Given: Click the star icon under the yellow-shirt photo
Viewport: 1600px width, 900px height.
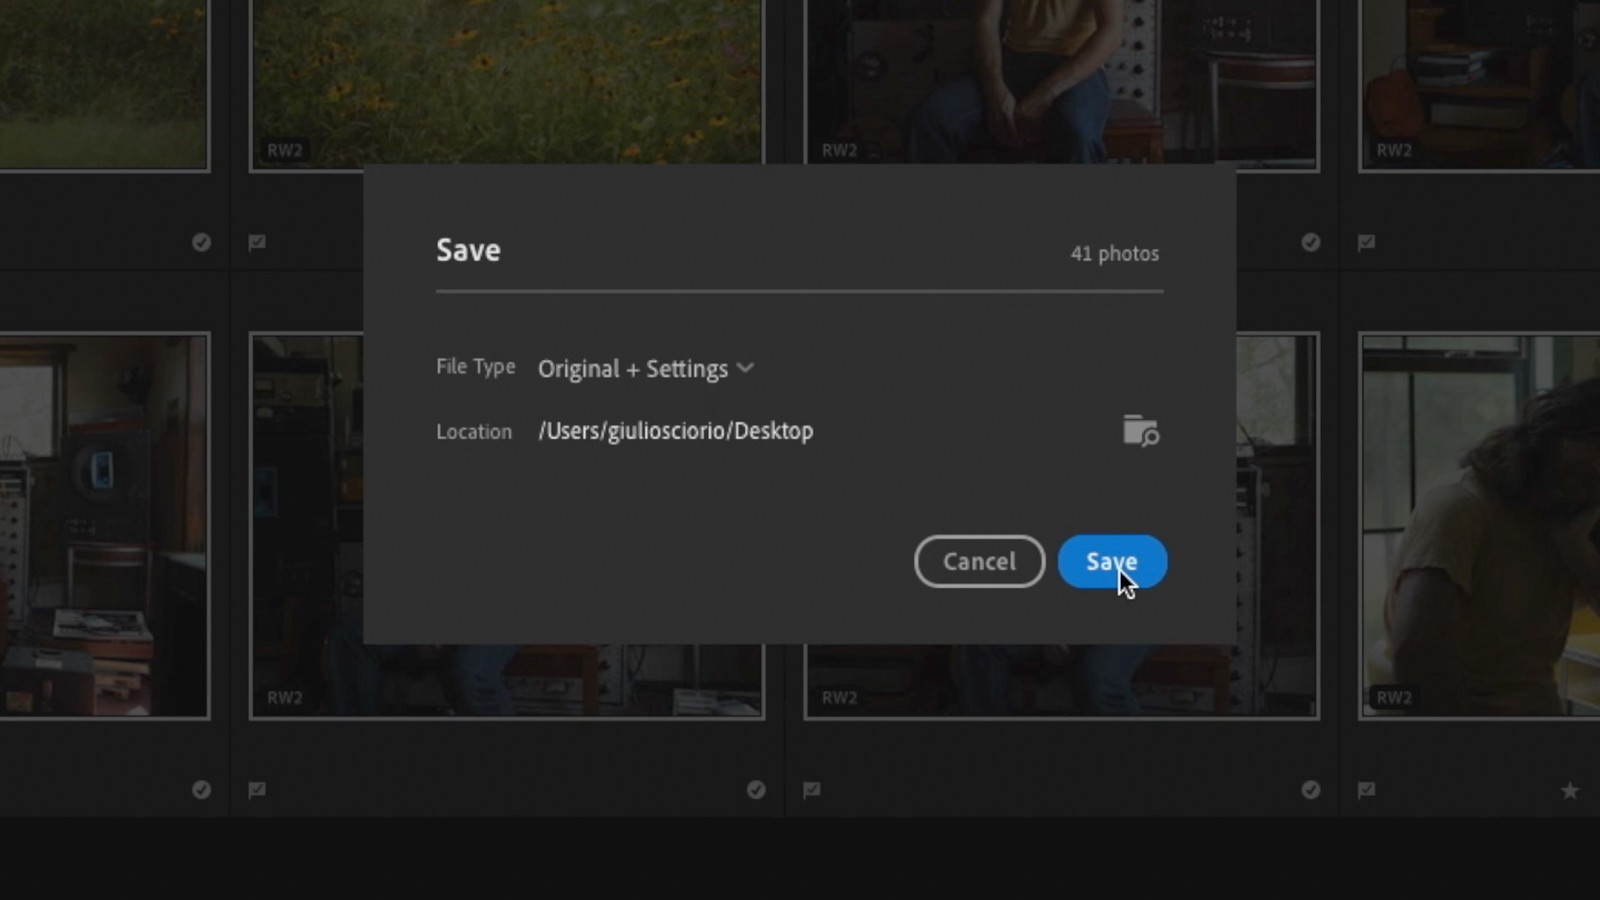Looking at the screenshot, I should (1569, 790).
